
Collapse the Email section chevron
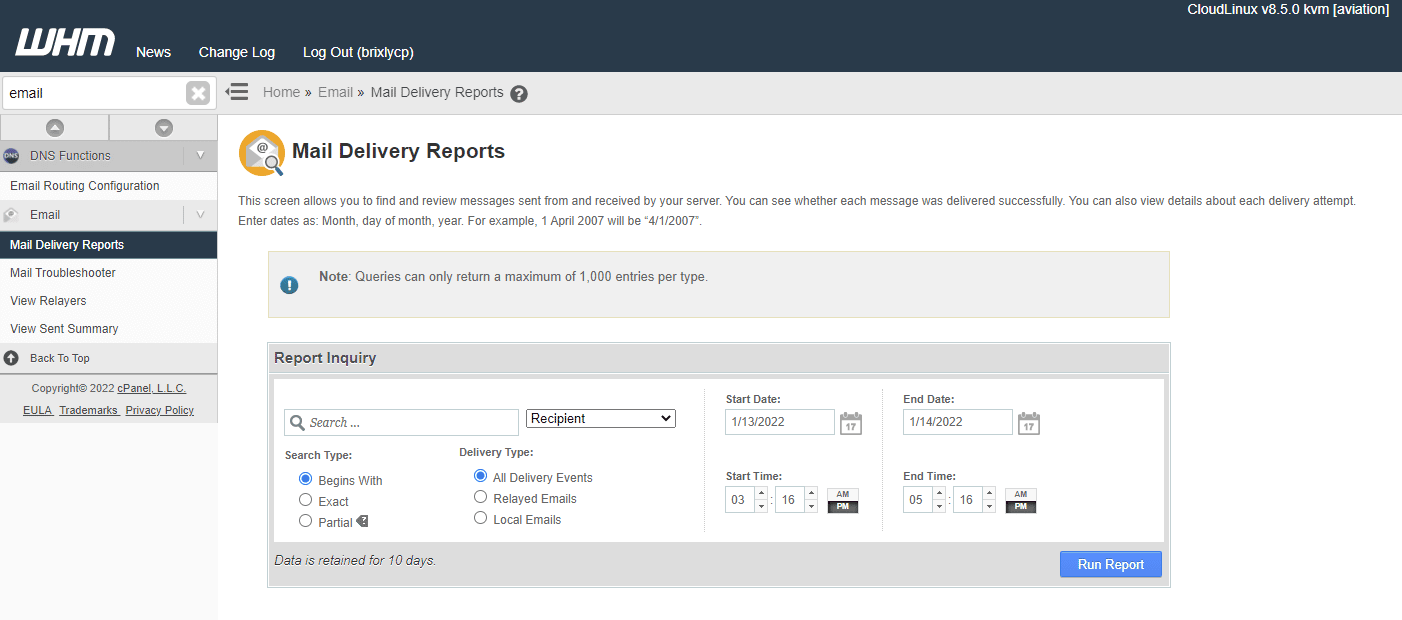200,215
